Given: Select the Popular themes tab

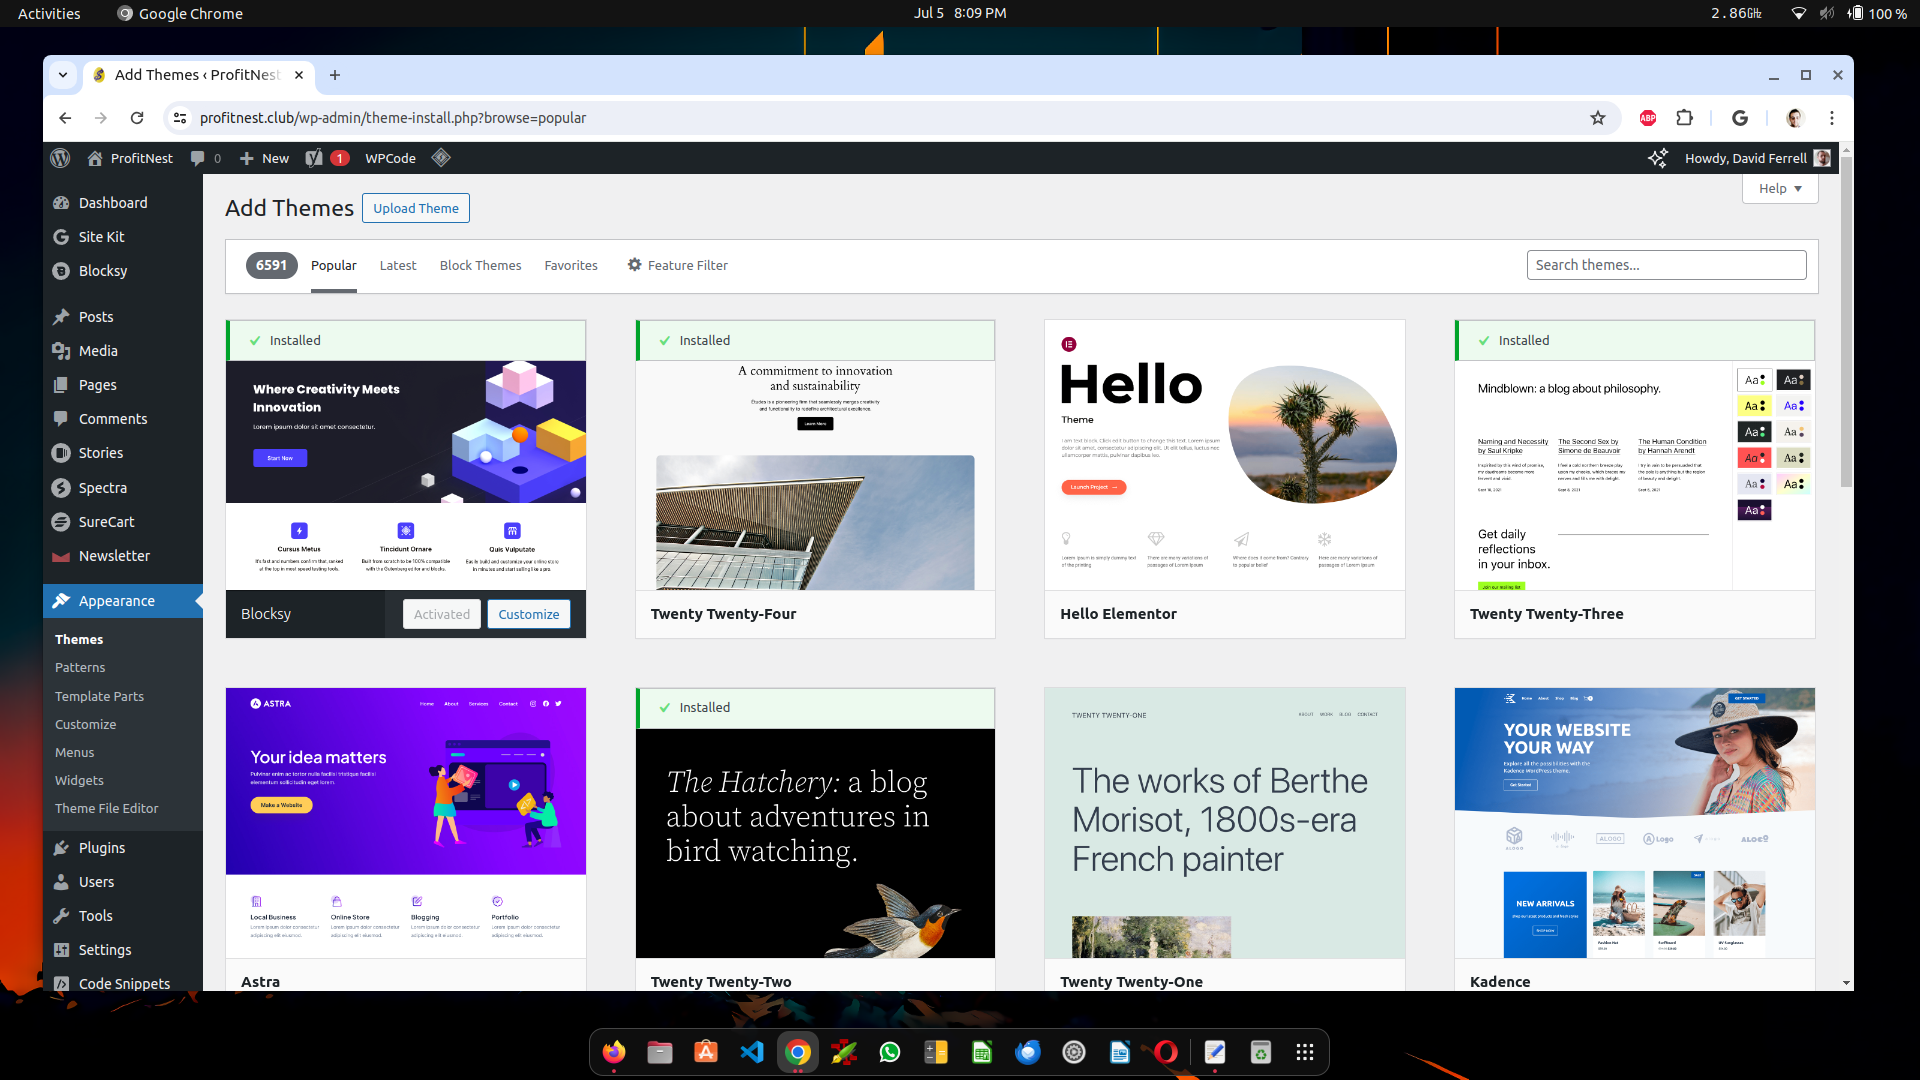Looking at the screenshot, I should 334,264.
